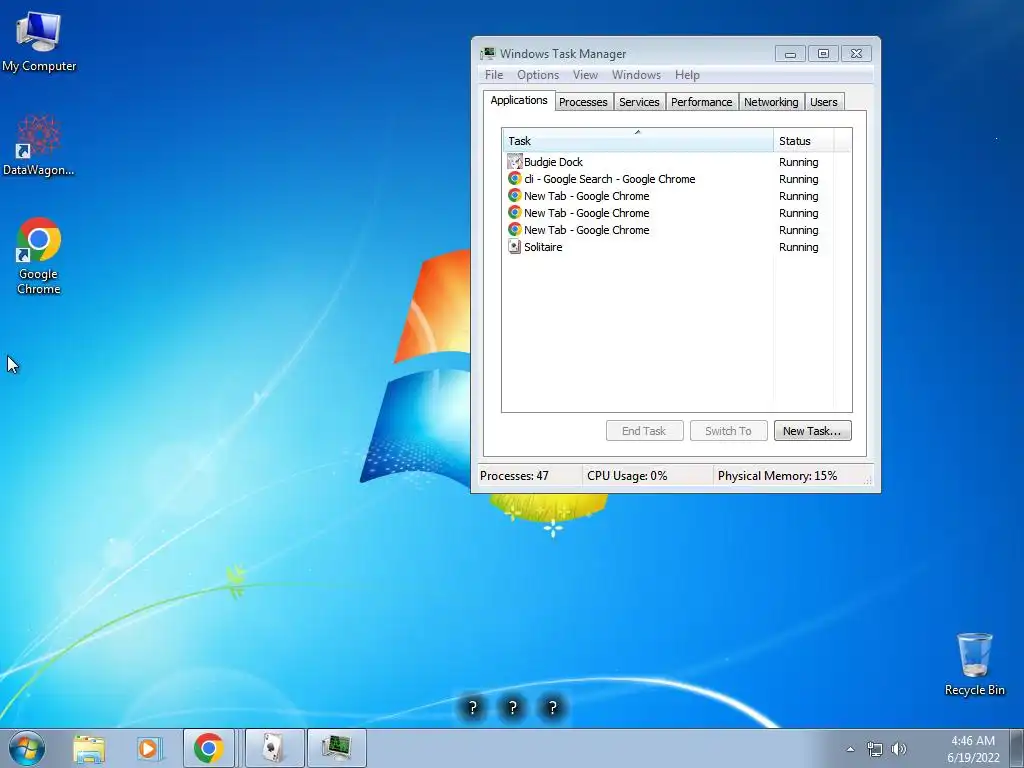Click the Running status of Budgie Dock
Image resolution: width=1024 pixels, height=768 pixels.
(798, 162)
